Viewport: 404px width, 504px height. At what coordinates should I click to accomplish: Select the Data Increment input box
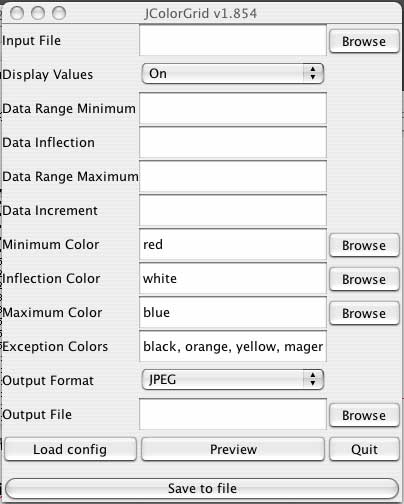pos(233,211)
